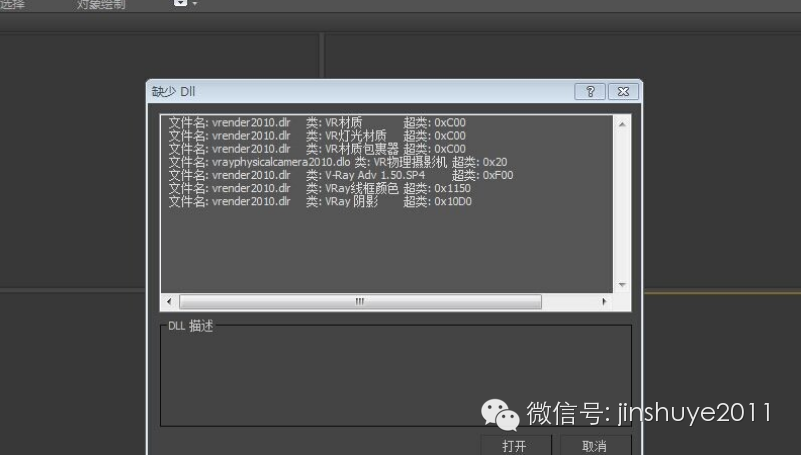Click the horizontal scroll right arrow
The width and height of the screenshot is (801, 455).
click(604, 301)
